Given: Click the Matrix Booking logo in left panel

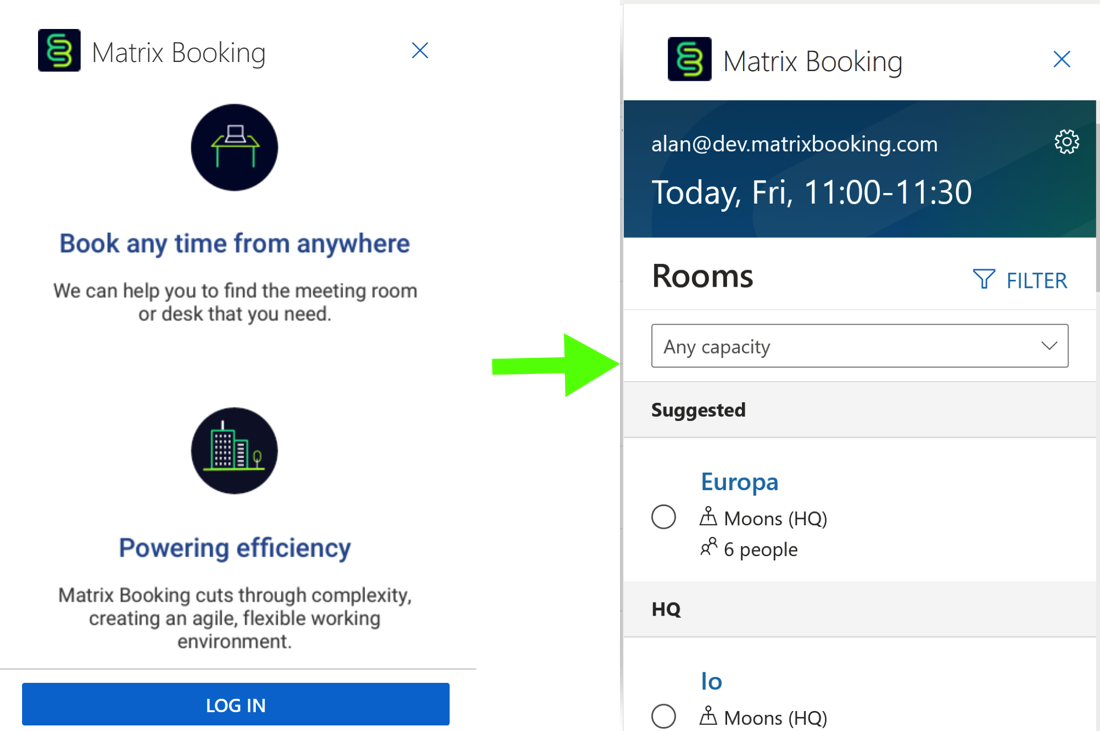Looking at the screenshot, I should click(59, 51).
